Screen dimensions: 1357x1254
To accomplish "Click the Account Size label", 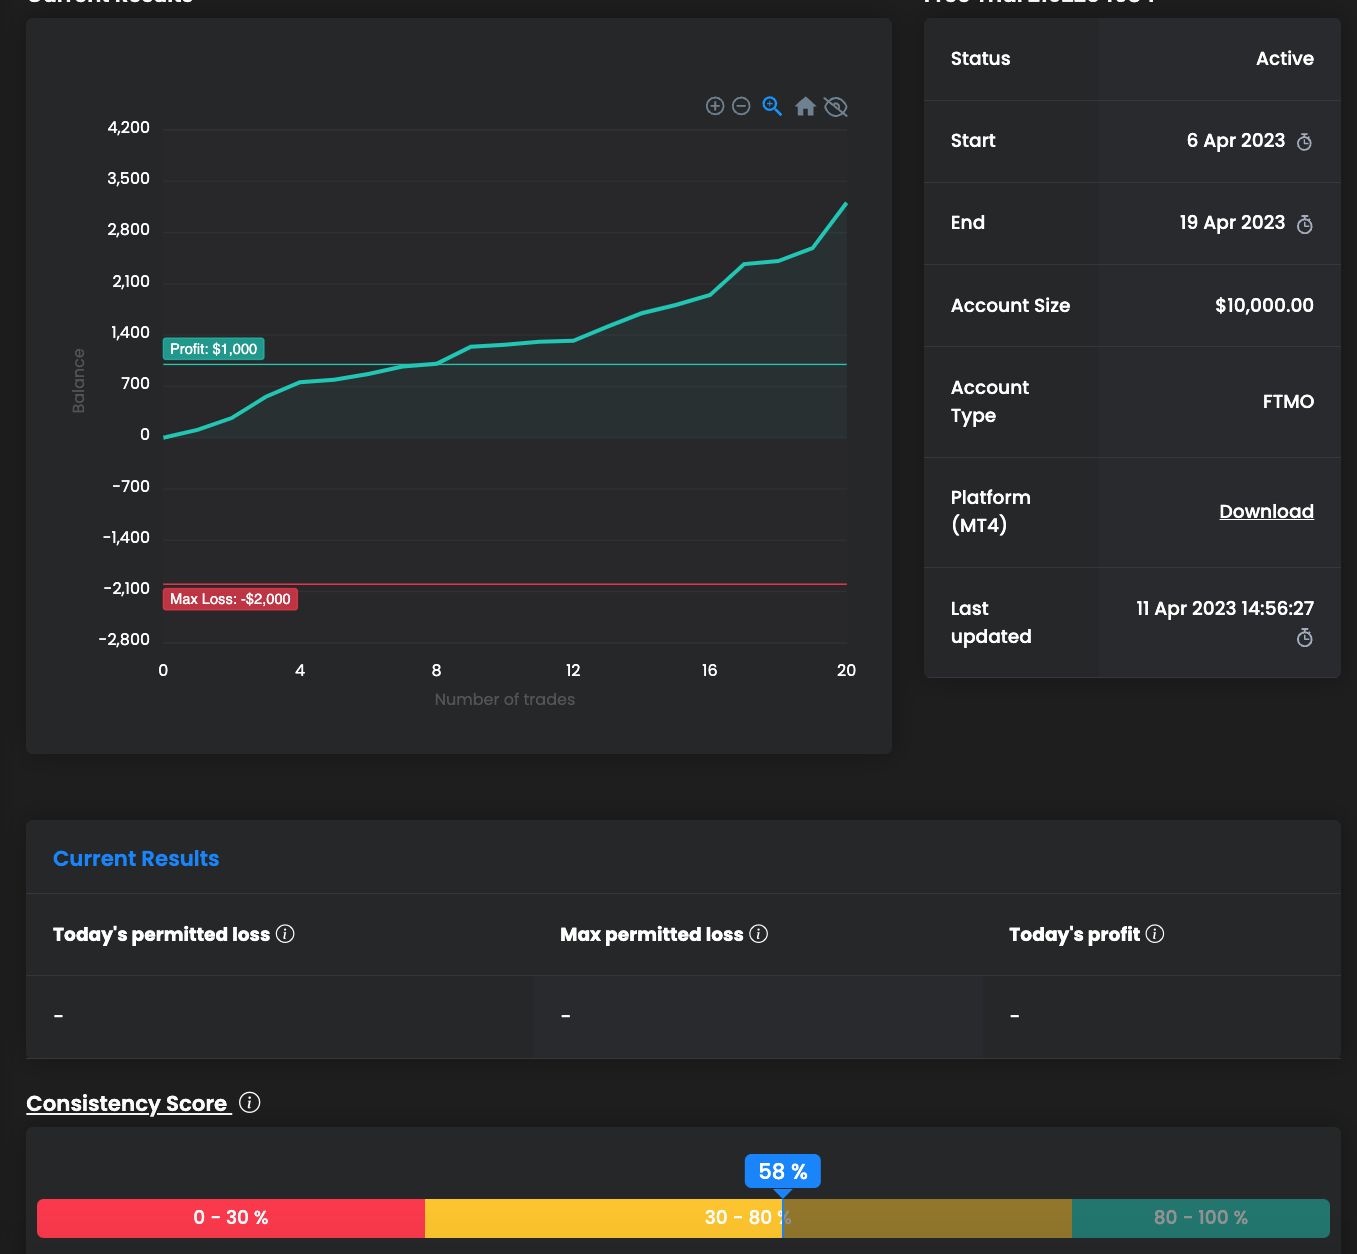I will (1010, 305).
